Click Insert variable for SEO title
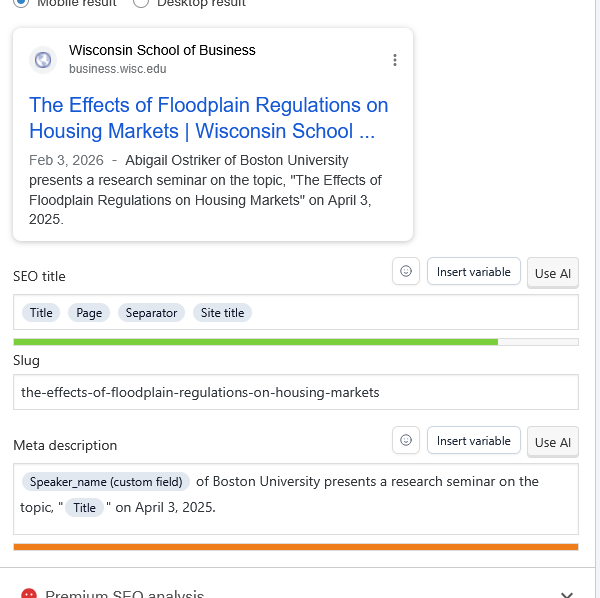The width and height of the screenshot is (600, 598). pos(473,272)
